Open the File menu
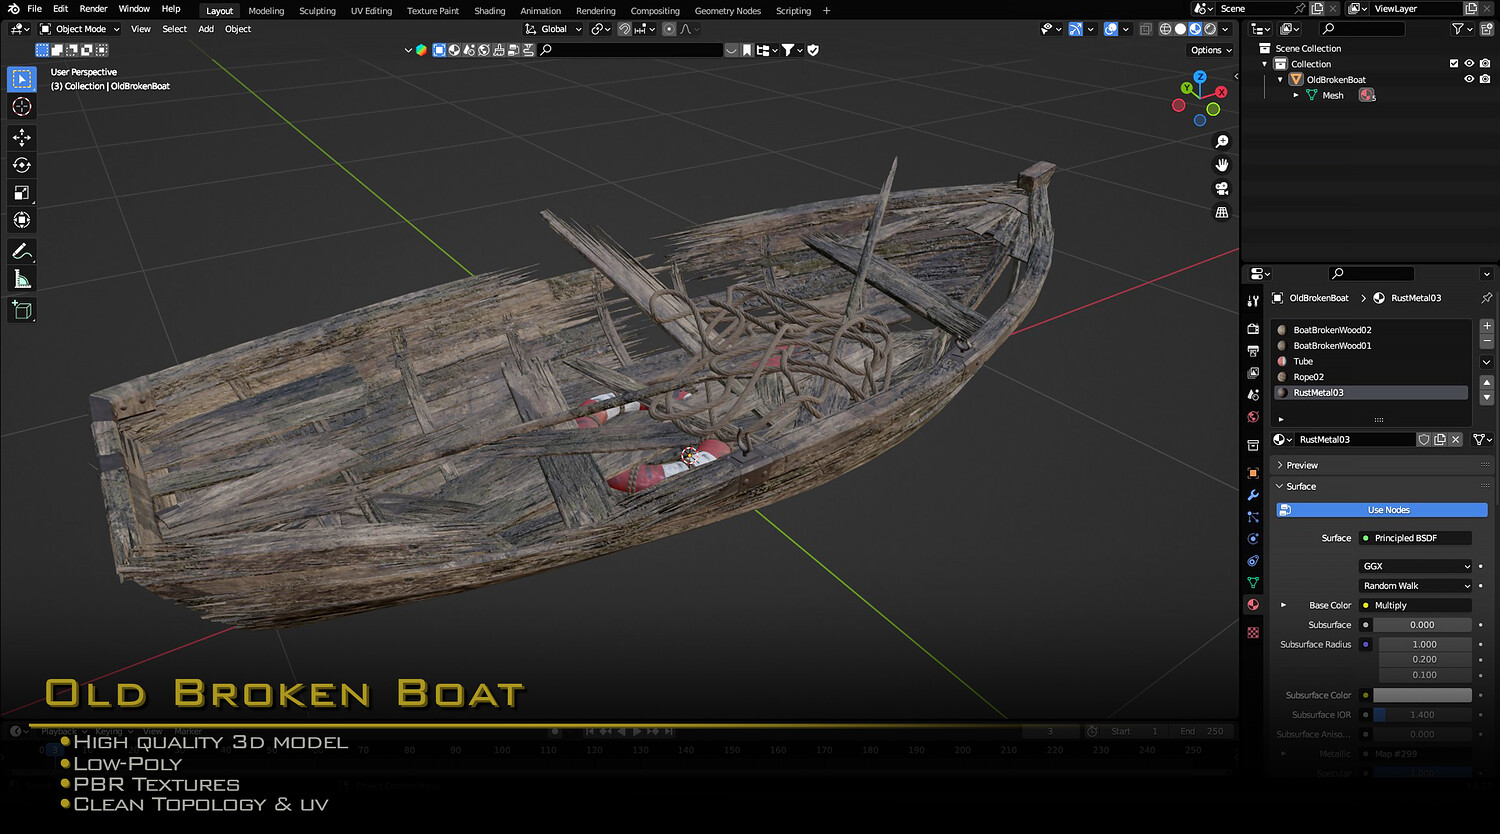The width and height of the screenshot is (1500, 834). [35, 9]
